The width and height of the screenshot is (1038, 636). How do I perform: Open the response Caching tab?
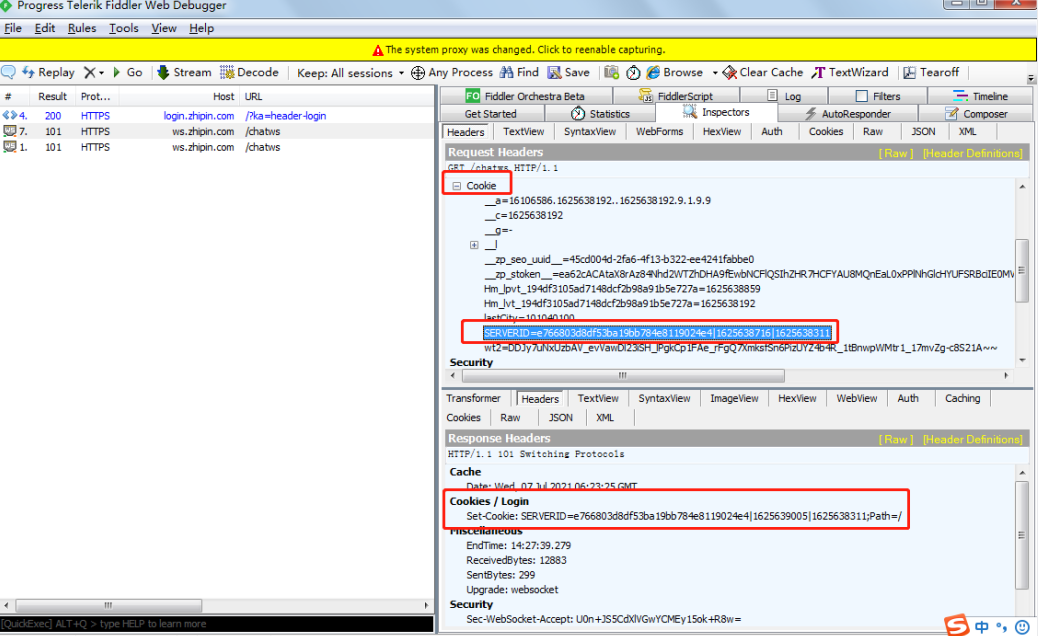[x=963, y=398]
